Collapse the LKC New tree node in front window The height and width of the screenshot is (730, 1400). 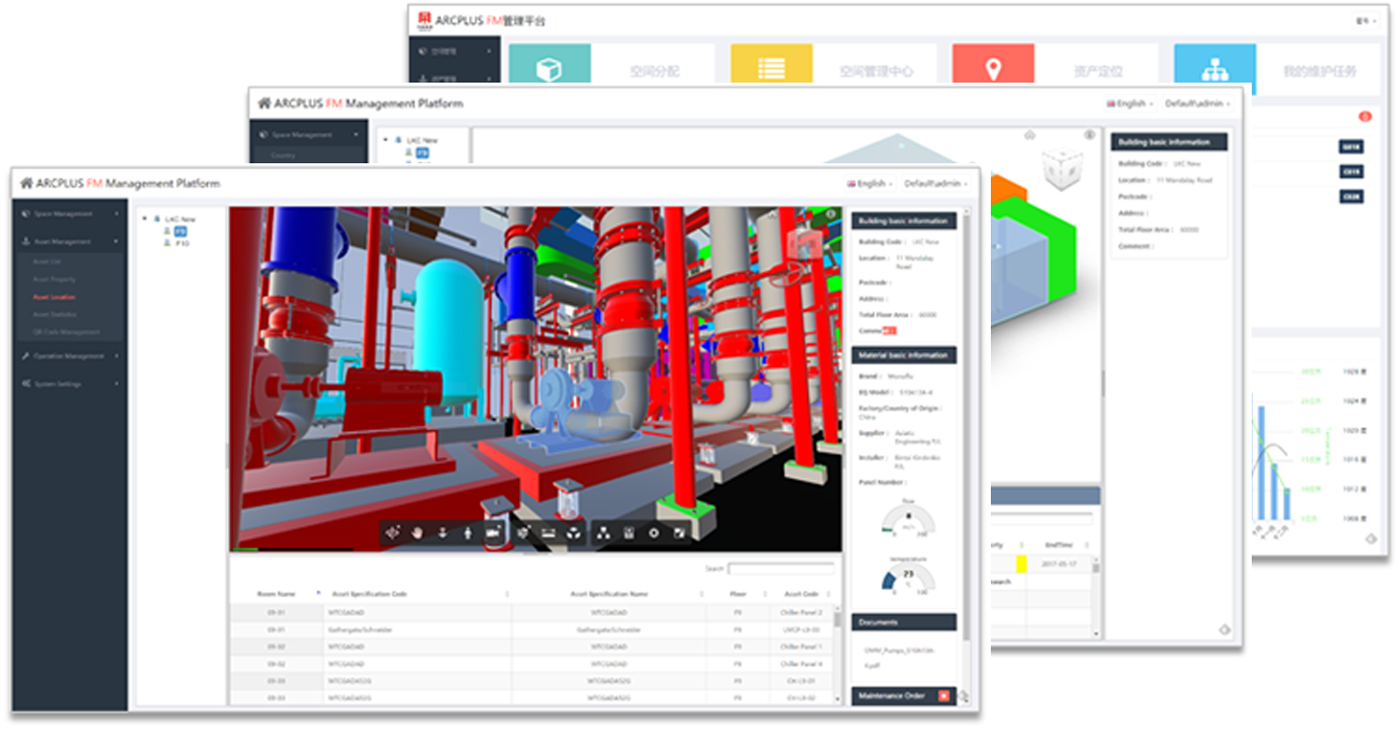pos(144,219)
